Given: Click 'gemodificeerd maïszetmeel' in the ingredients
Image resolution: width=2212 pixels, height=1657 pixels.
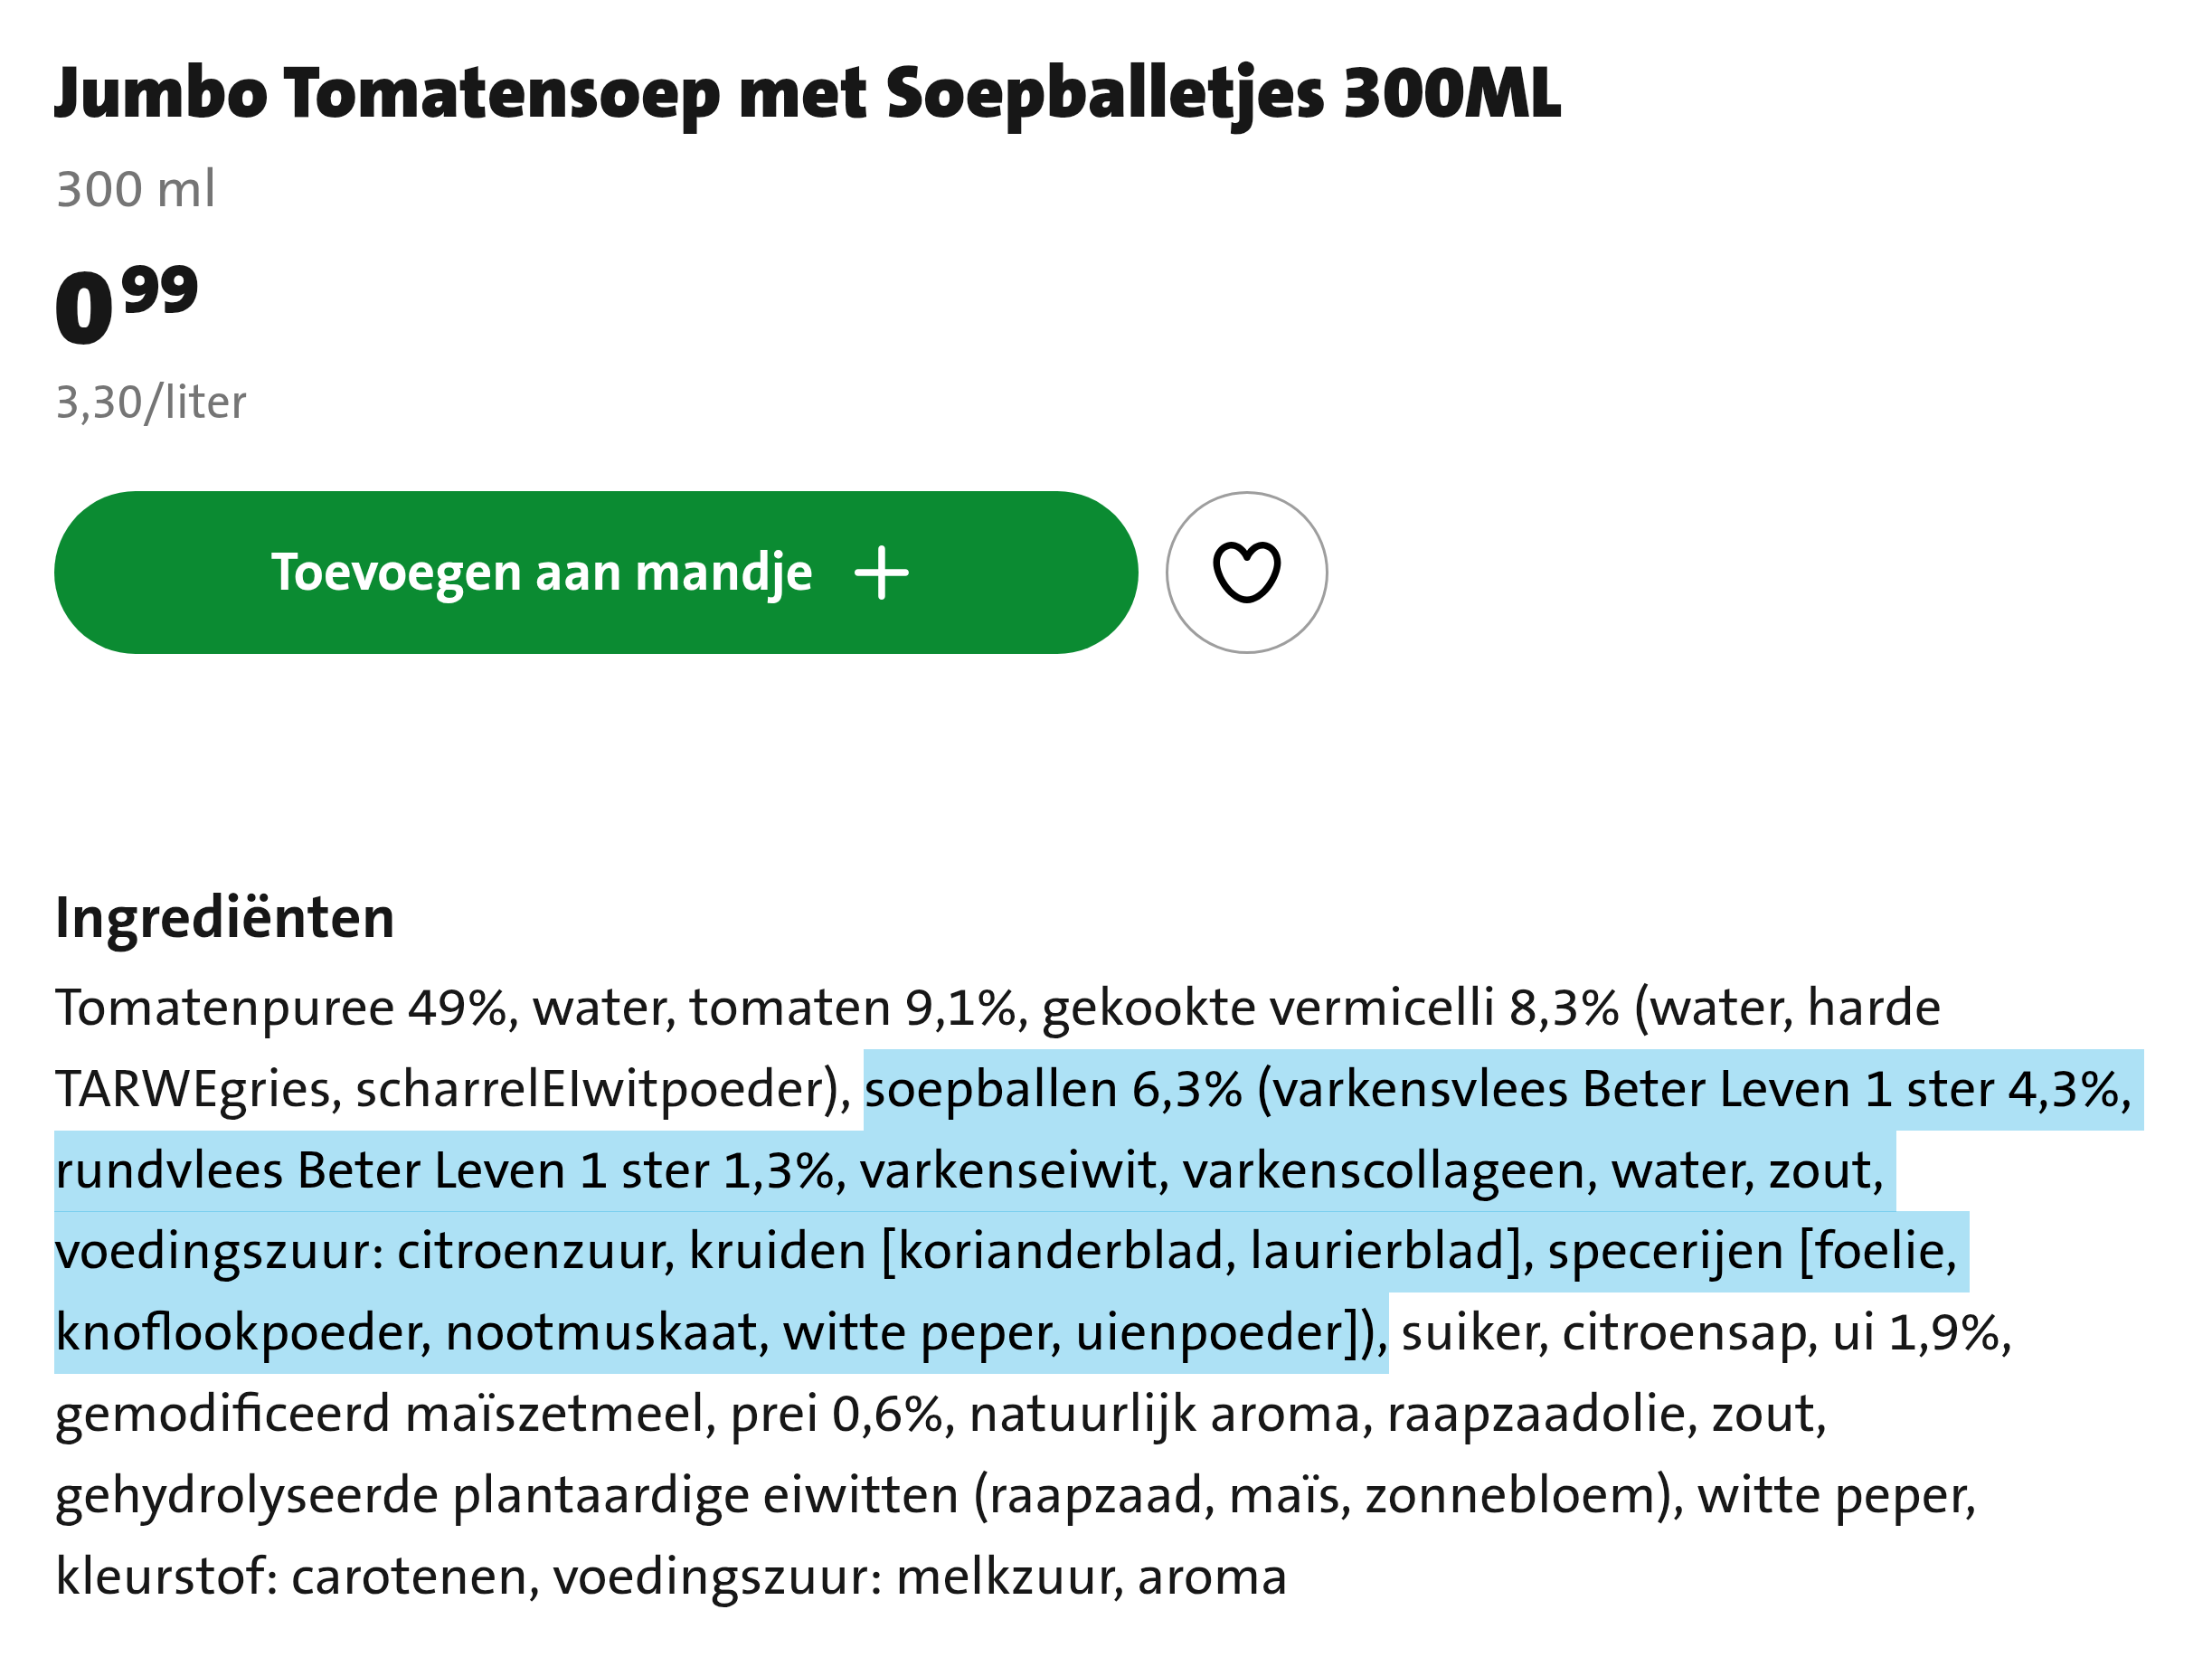Looking at the screenshot, I should coord(385,1414).
